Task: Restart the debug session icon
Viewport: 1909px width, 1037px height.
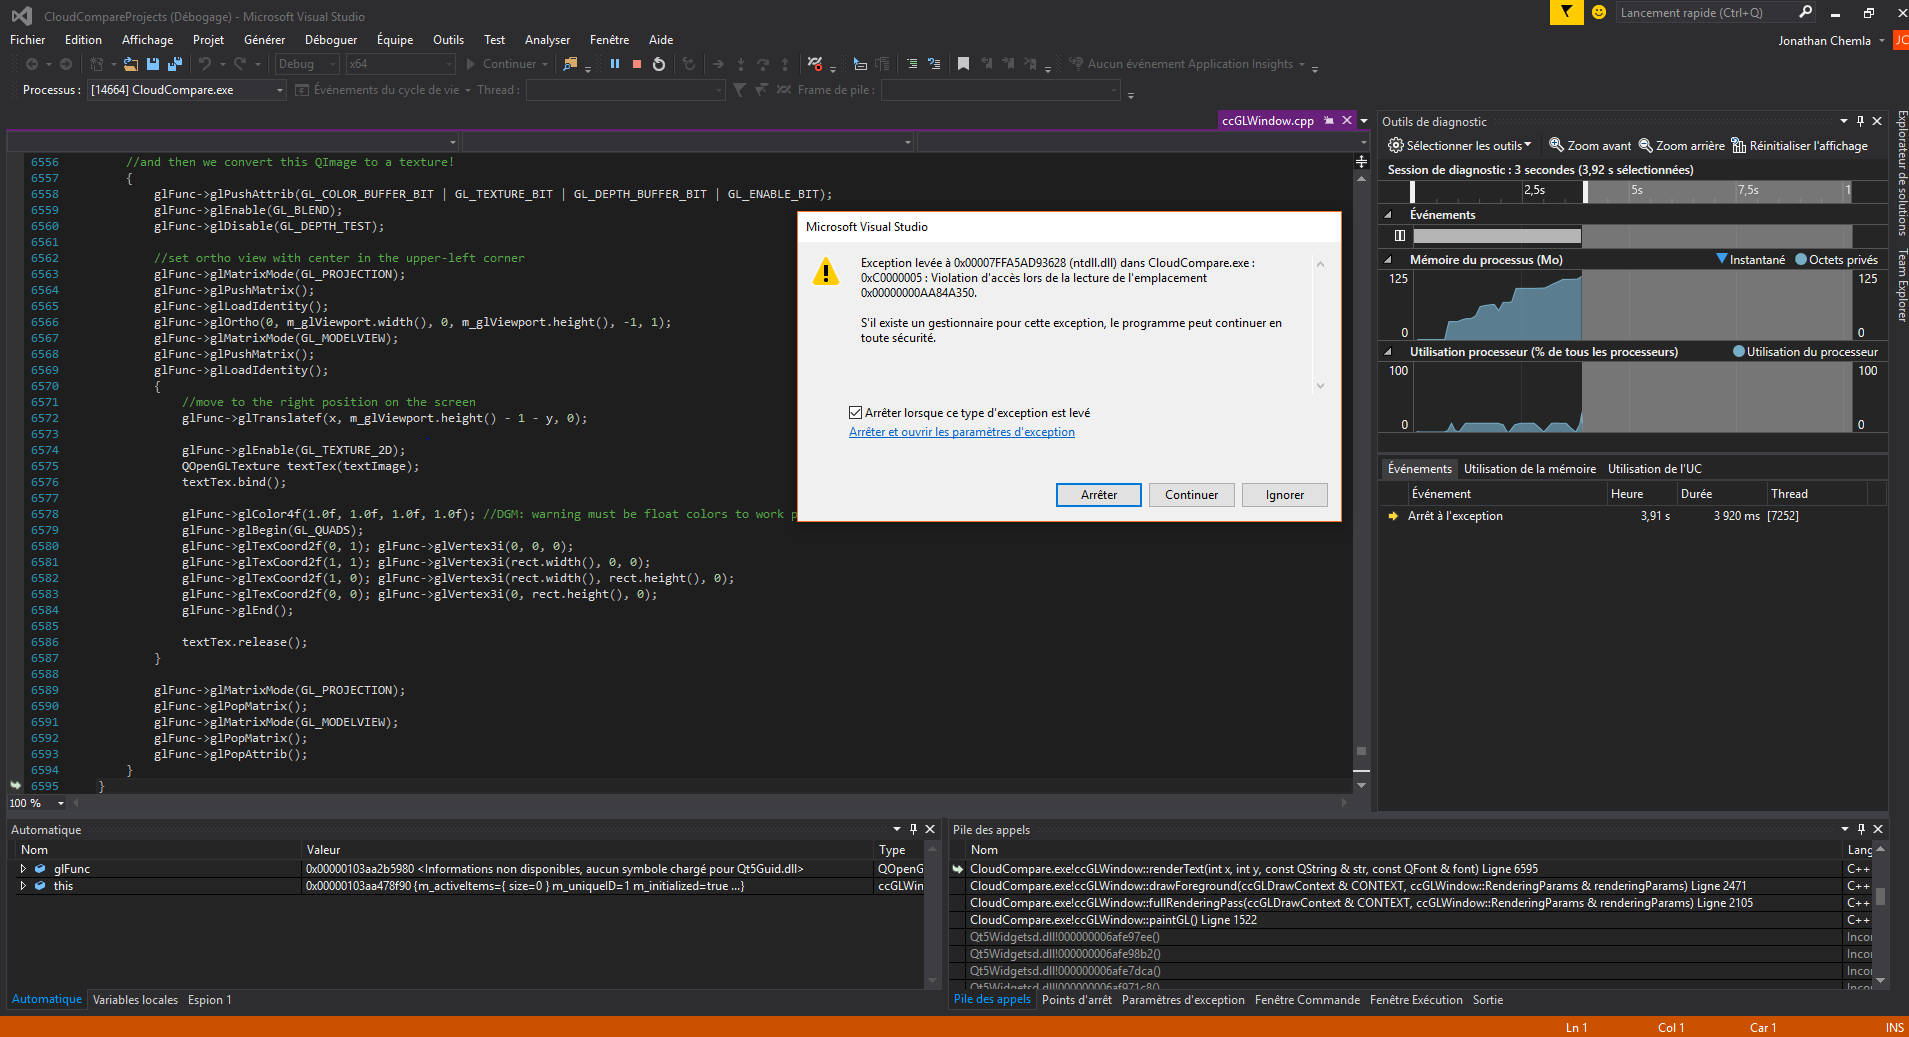Action: coord(660,64)
